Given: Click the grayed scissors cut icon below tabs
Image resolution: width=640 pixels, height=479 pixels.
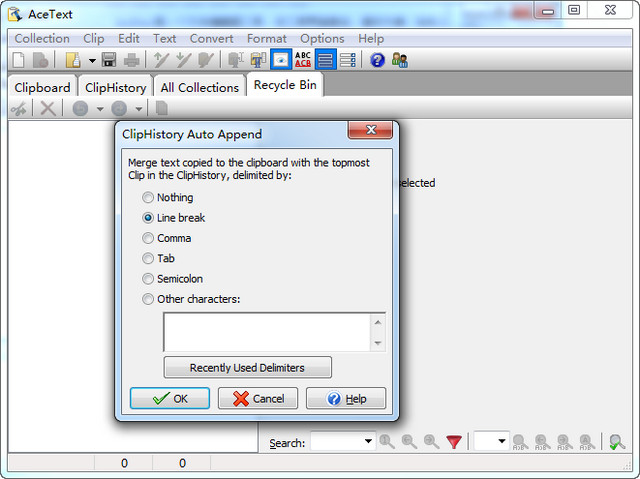Looking at the screenshot, I should click(19, 109).
